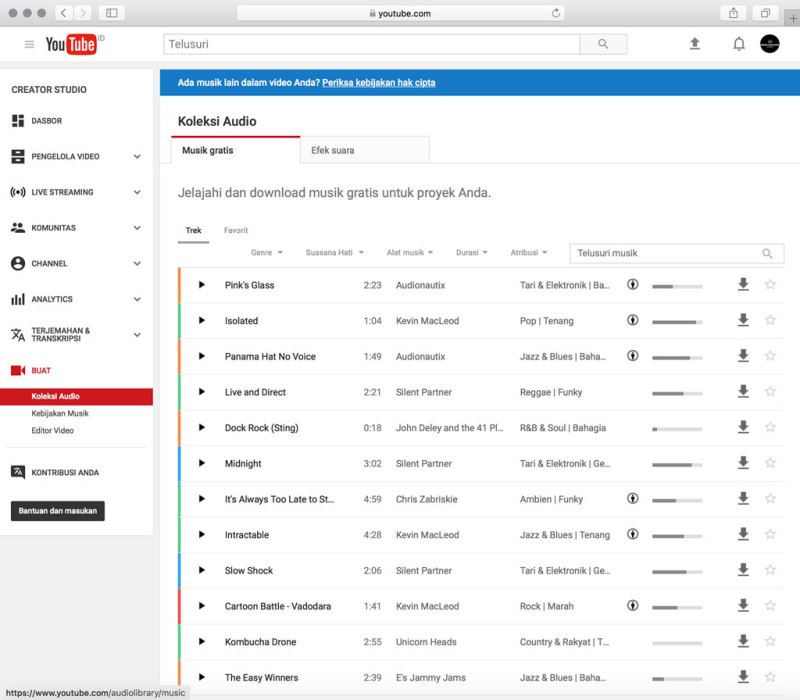The height and width of the screenshot is (700, 800).
Task: Open the notifications bell
Action: pos(741,43)
